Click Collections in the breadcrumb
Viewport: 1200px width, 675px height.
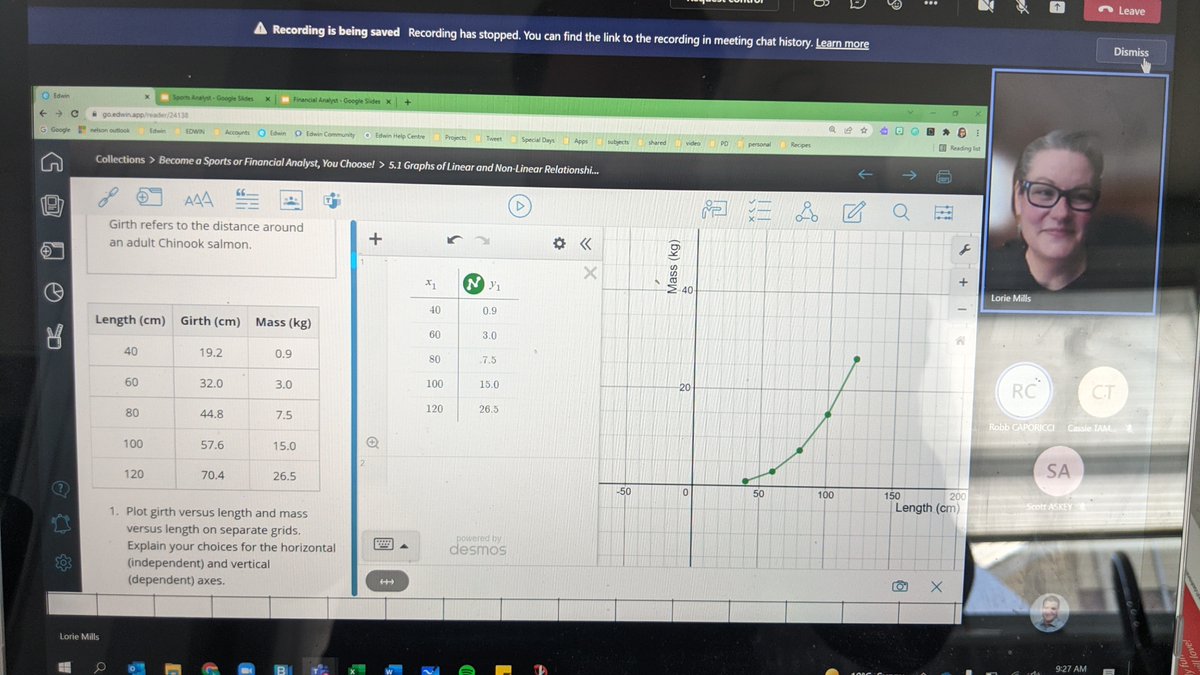pyautogui.click(x=119, y=160)
